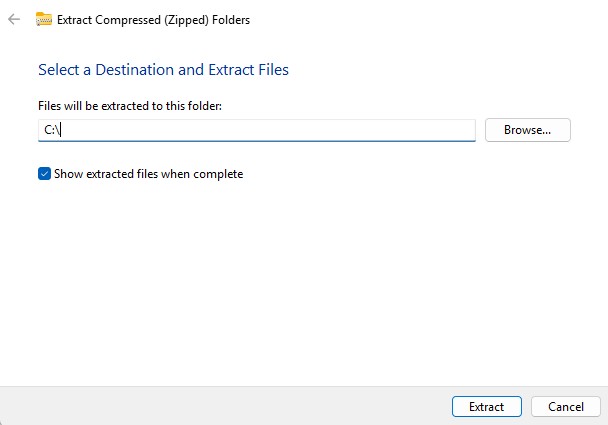Click the word 'Zipped' in the window title
This screenshot has height=425, width=608.
tap(186, 20)
